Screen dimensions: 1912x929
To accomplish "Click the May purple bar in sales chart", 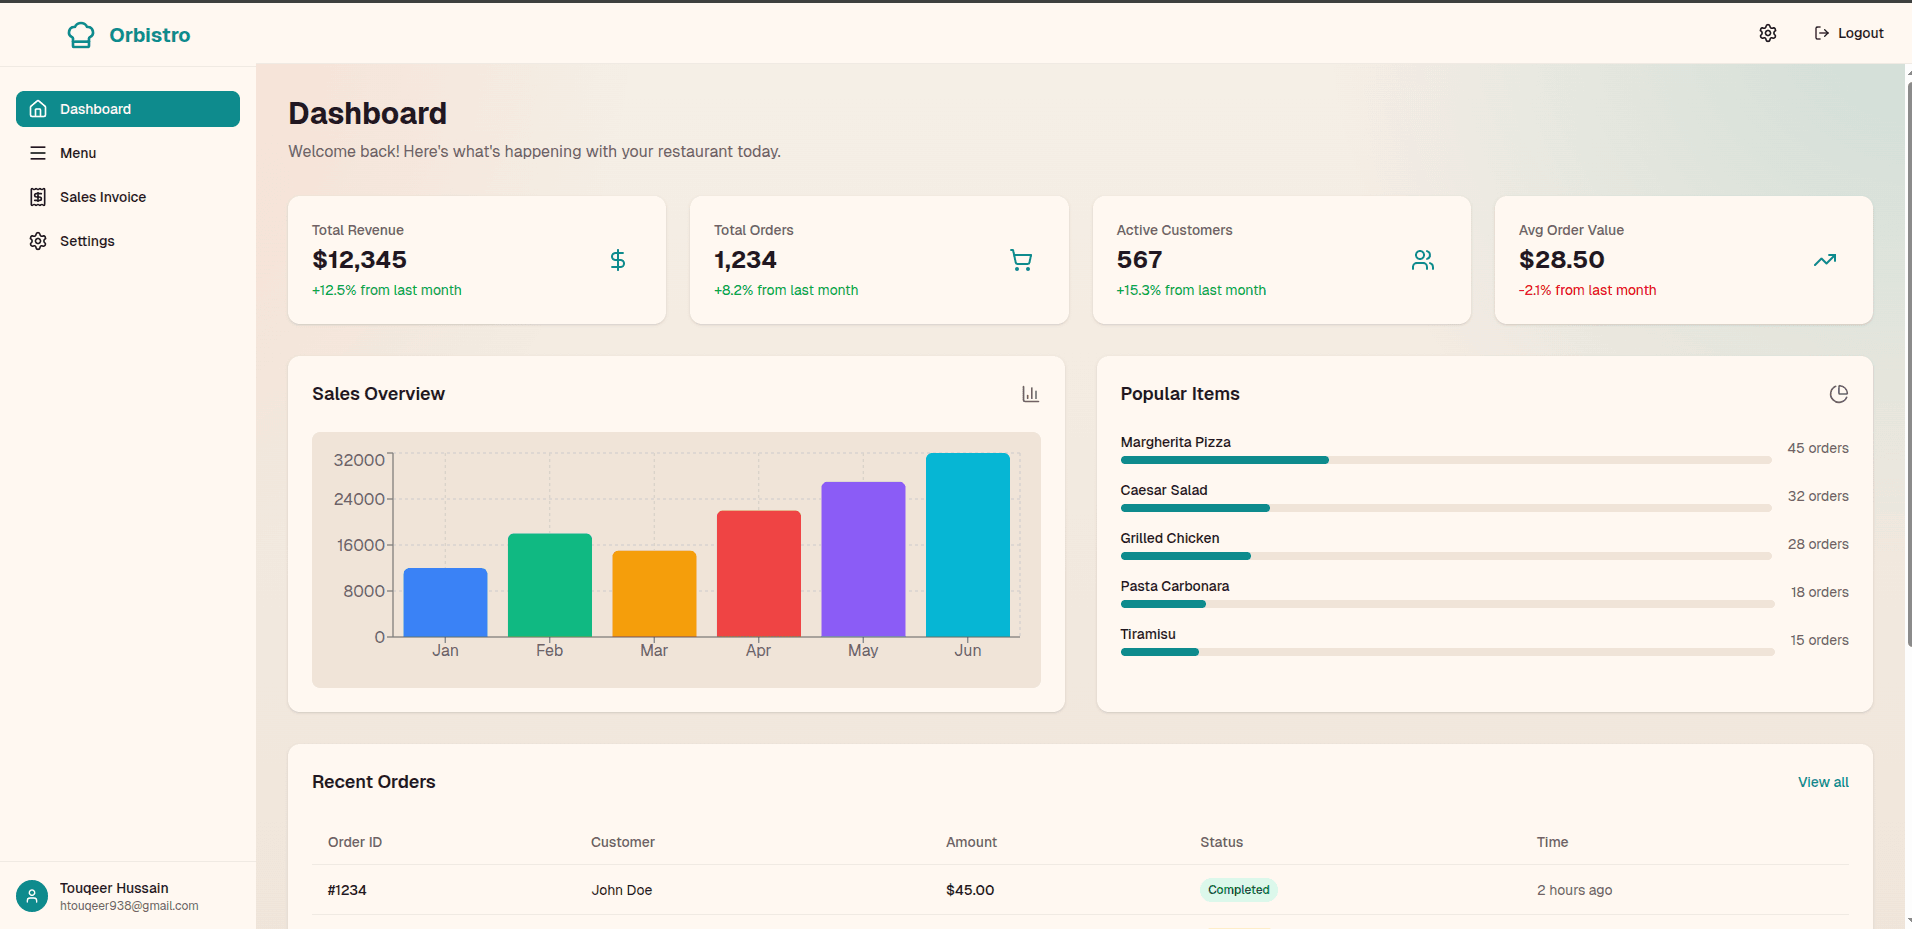I will pos(863,559).
